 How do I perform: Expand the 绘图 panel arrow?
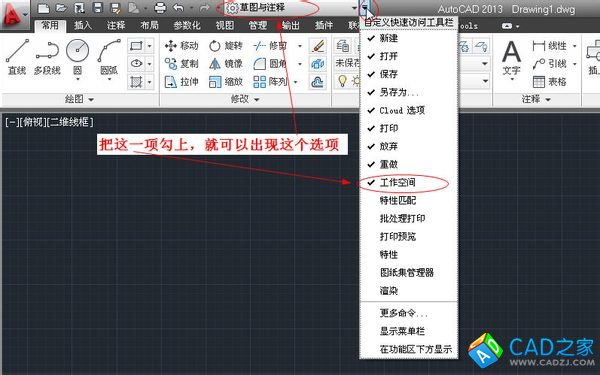tap(91, 99)
